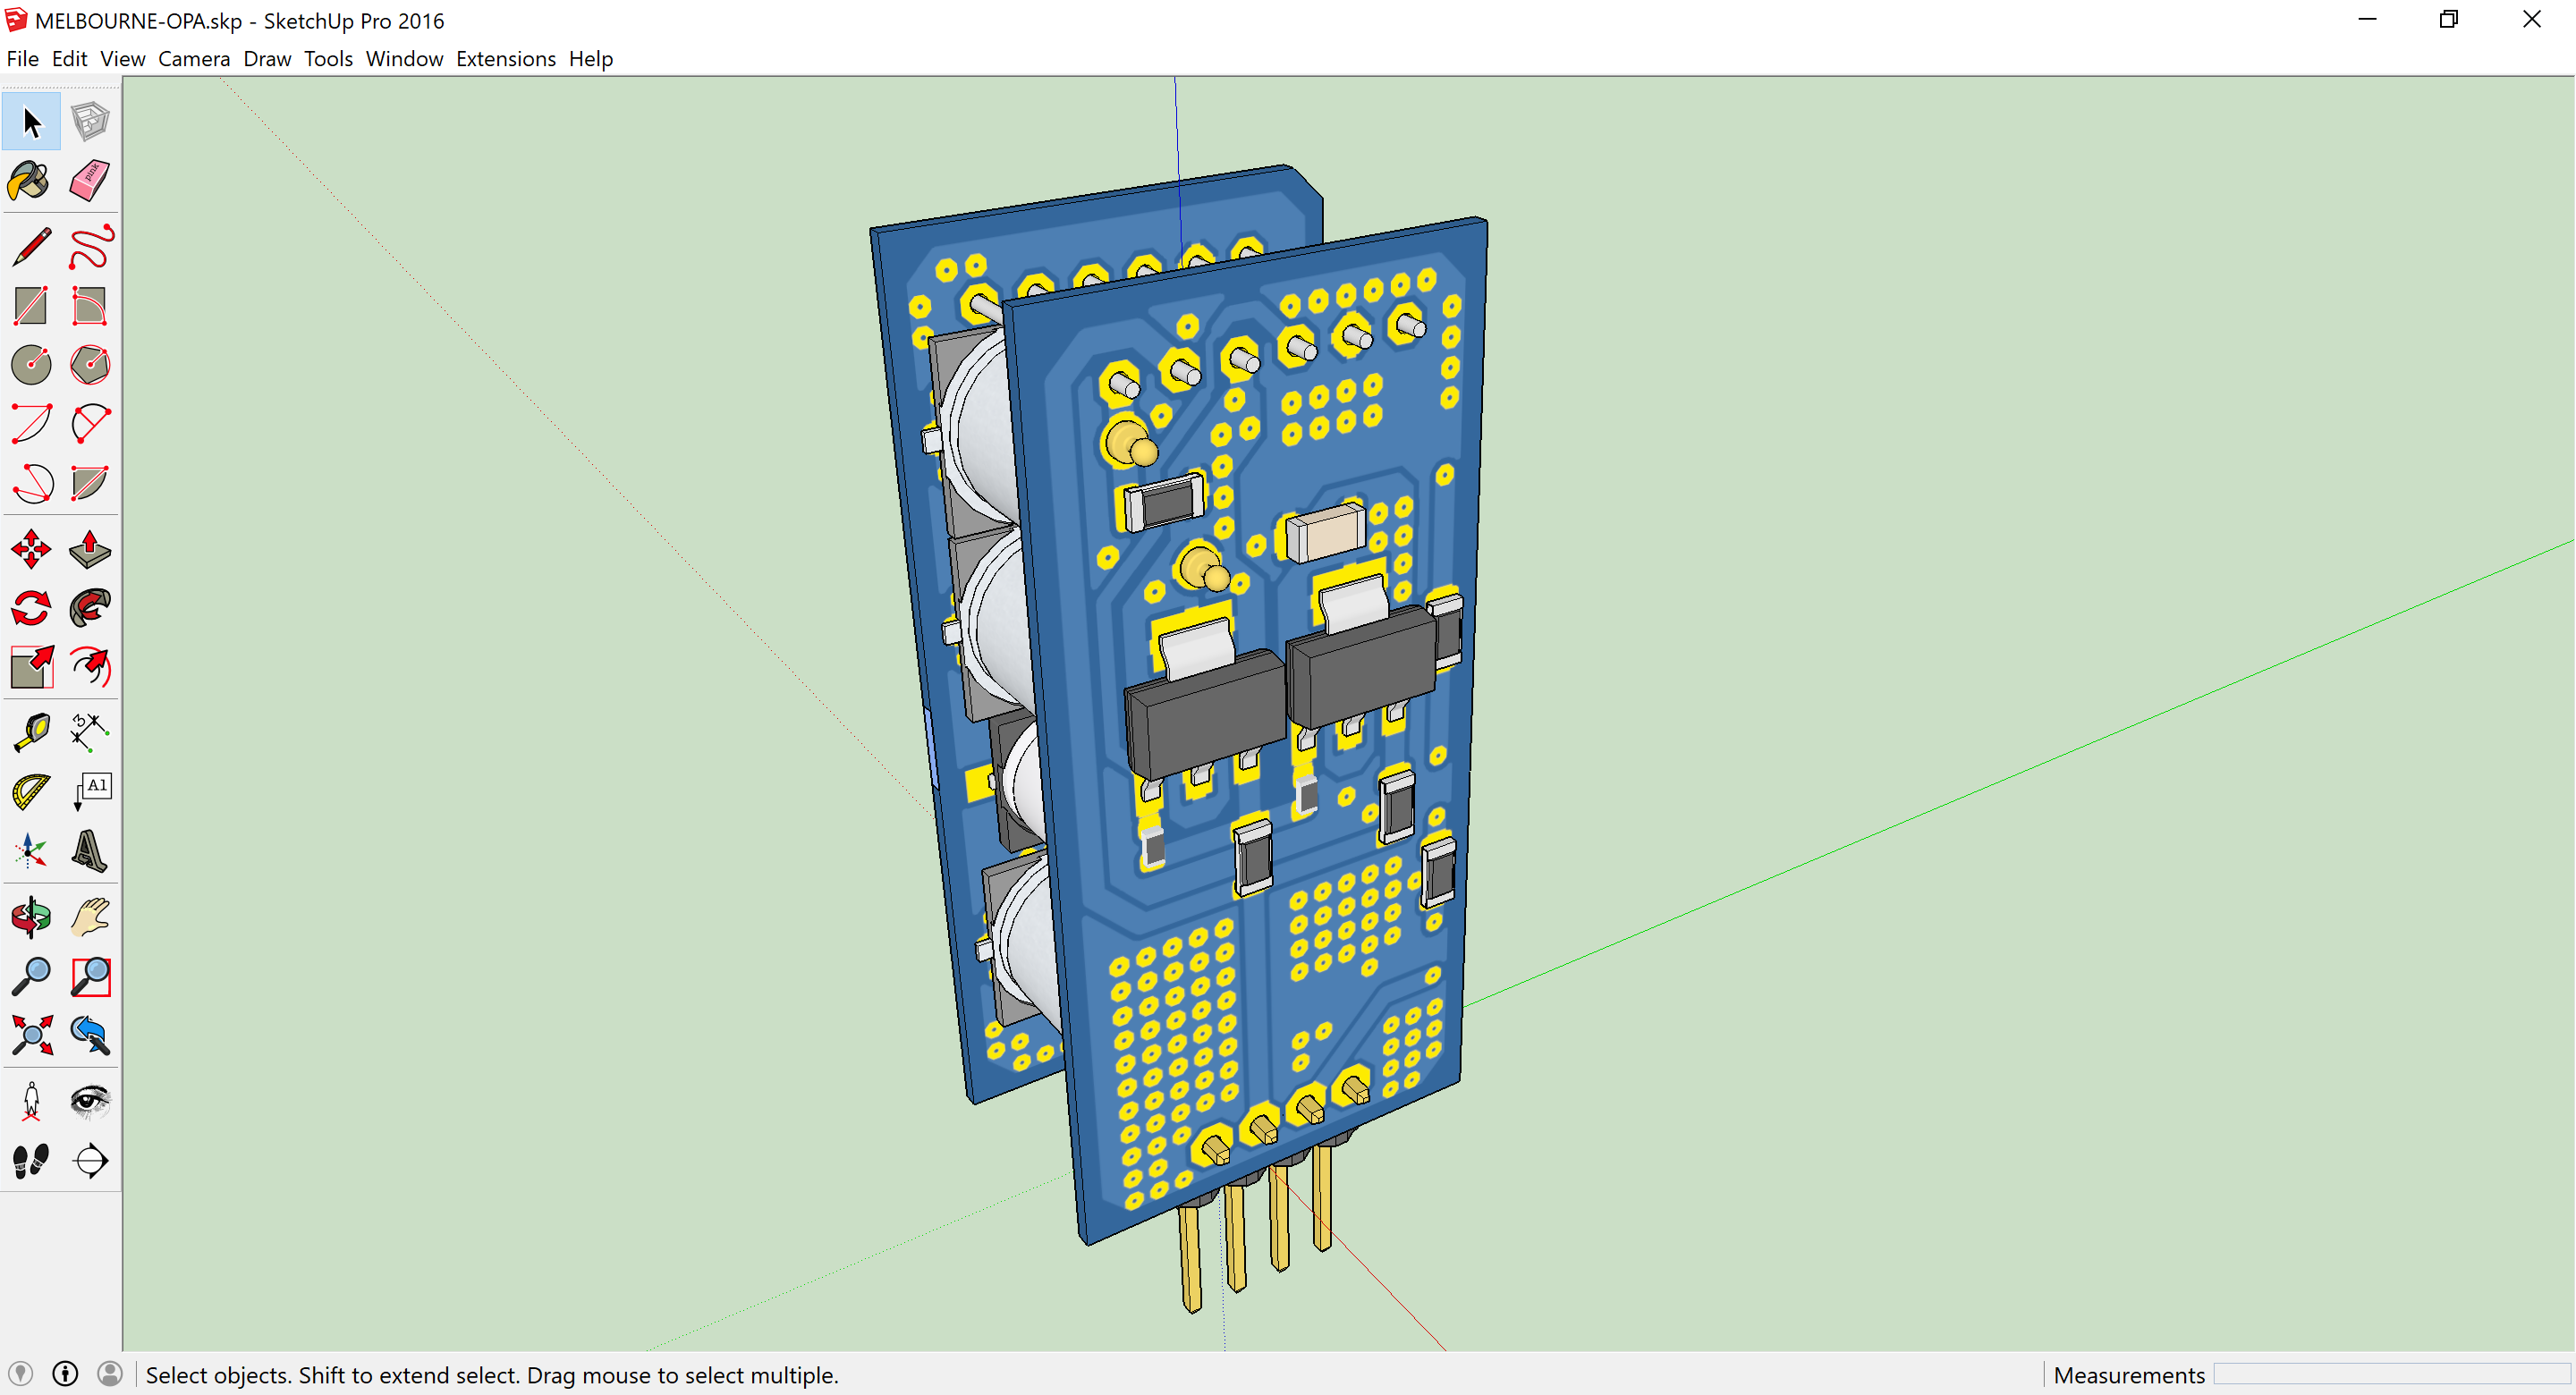Select the Walk footprints tool

click(31, 1160)
